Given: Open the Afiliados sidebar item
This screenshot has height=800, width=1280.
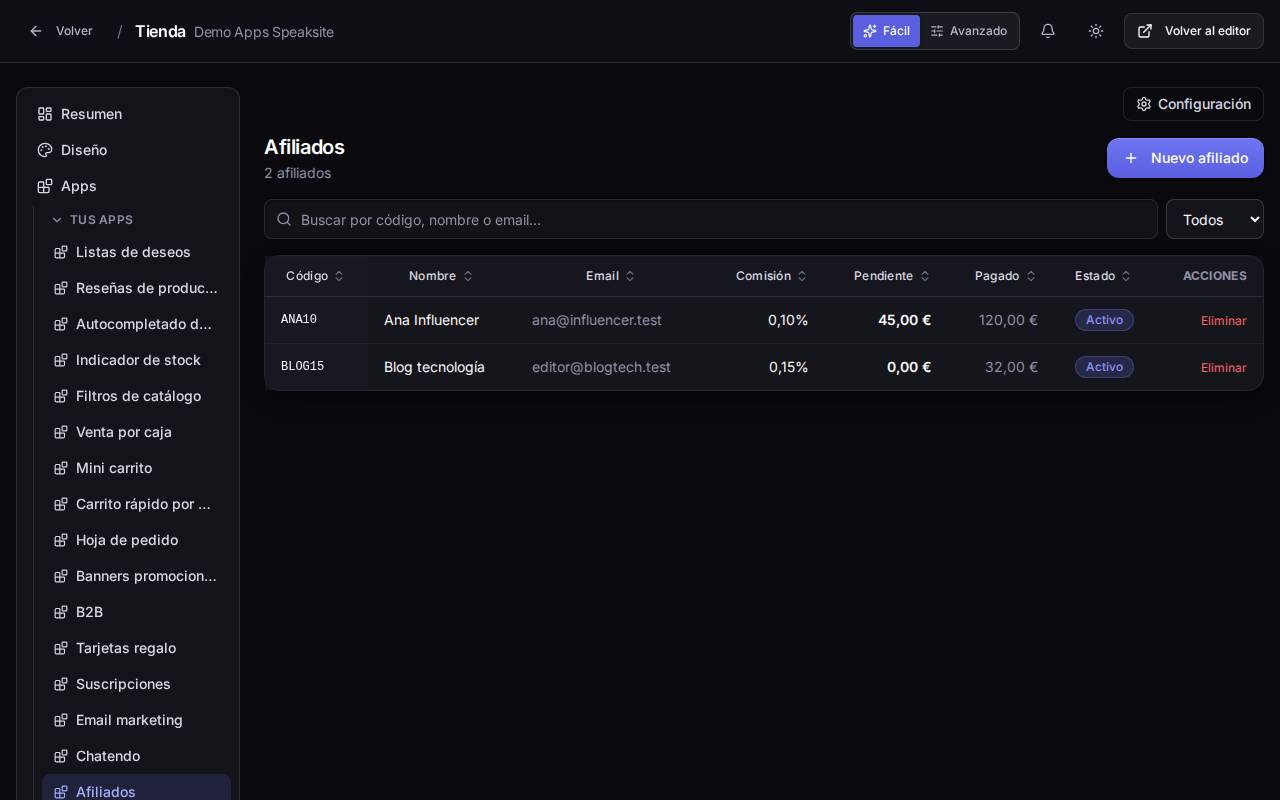Looking at the screenshot, I should coord(136,788).
